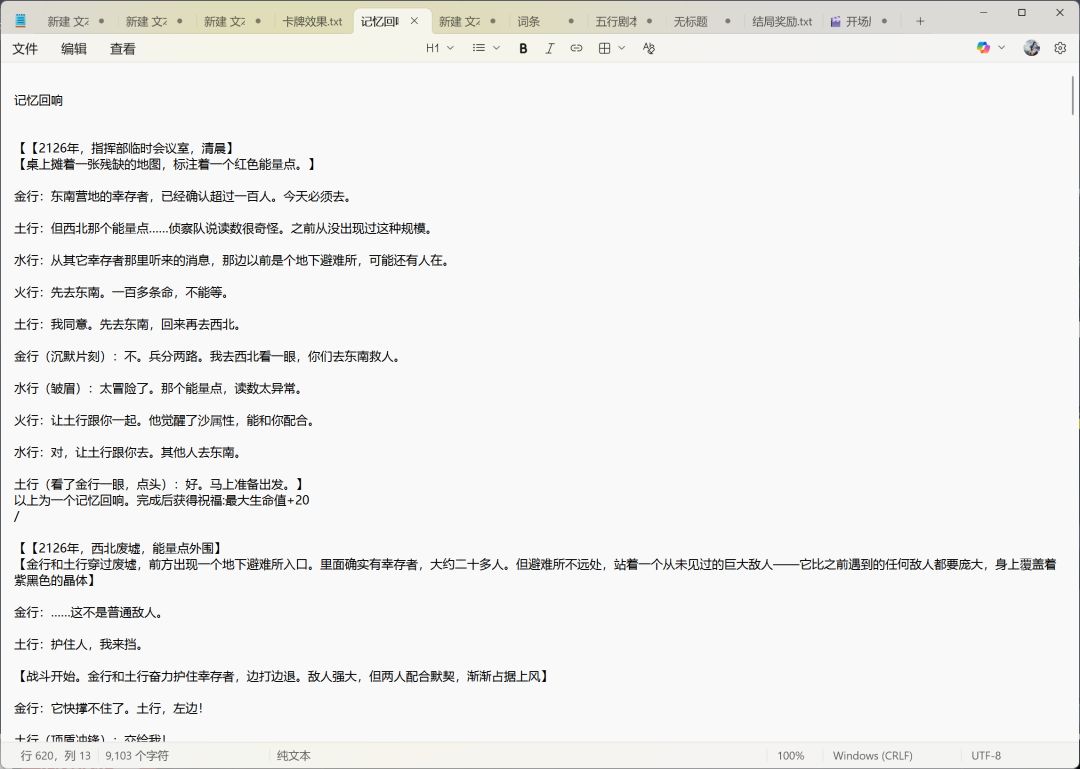Toggle italic formatting
Screen dimensions: 1080x769
tap(550, 48)
